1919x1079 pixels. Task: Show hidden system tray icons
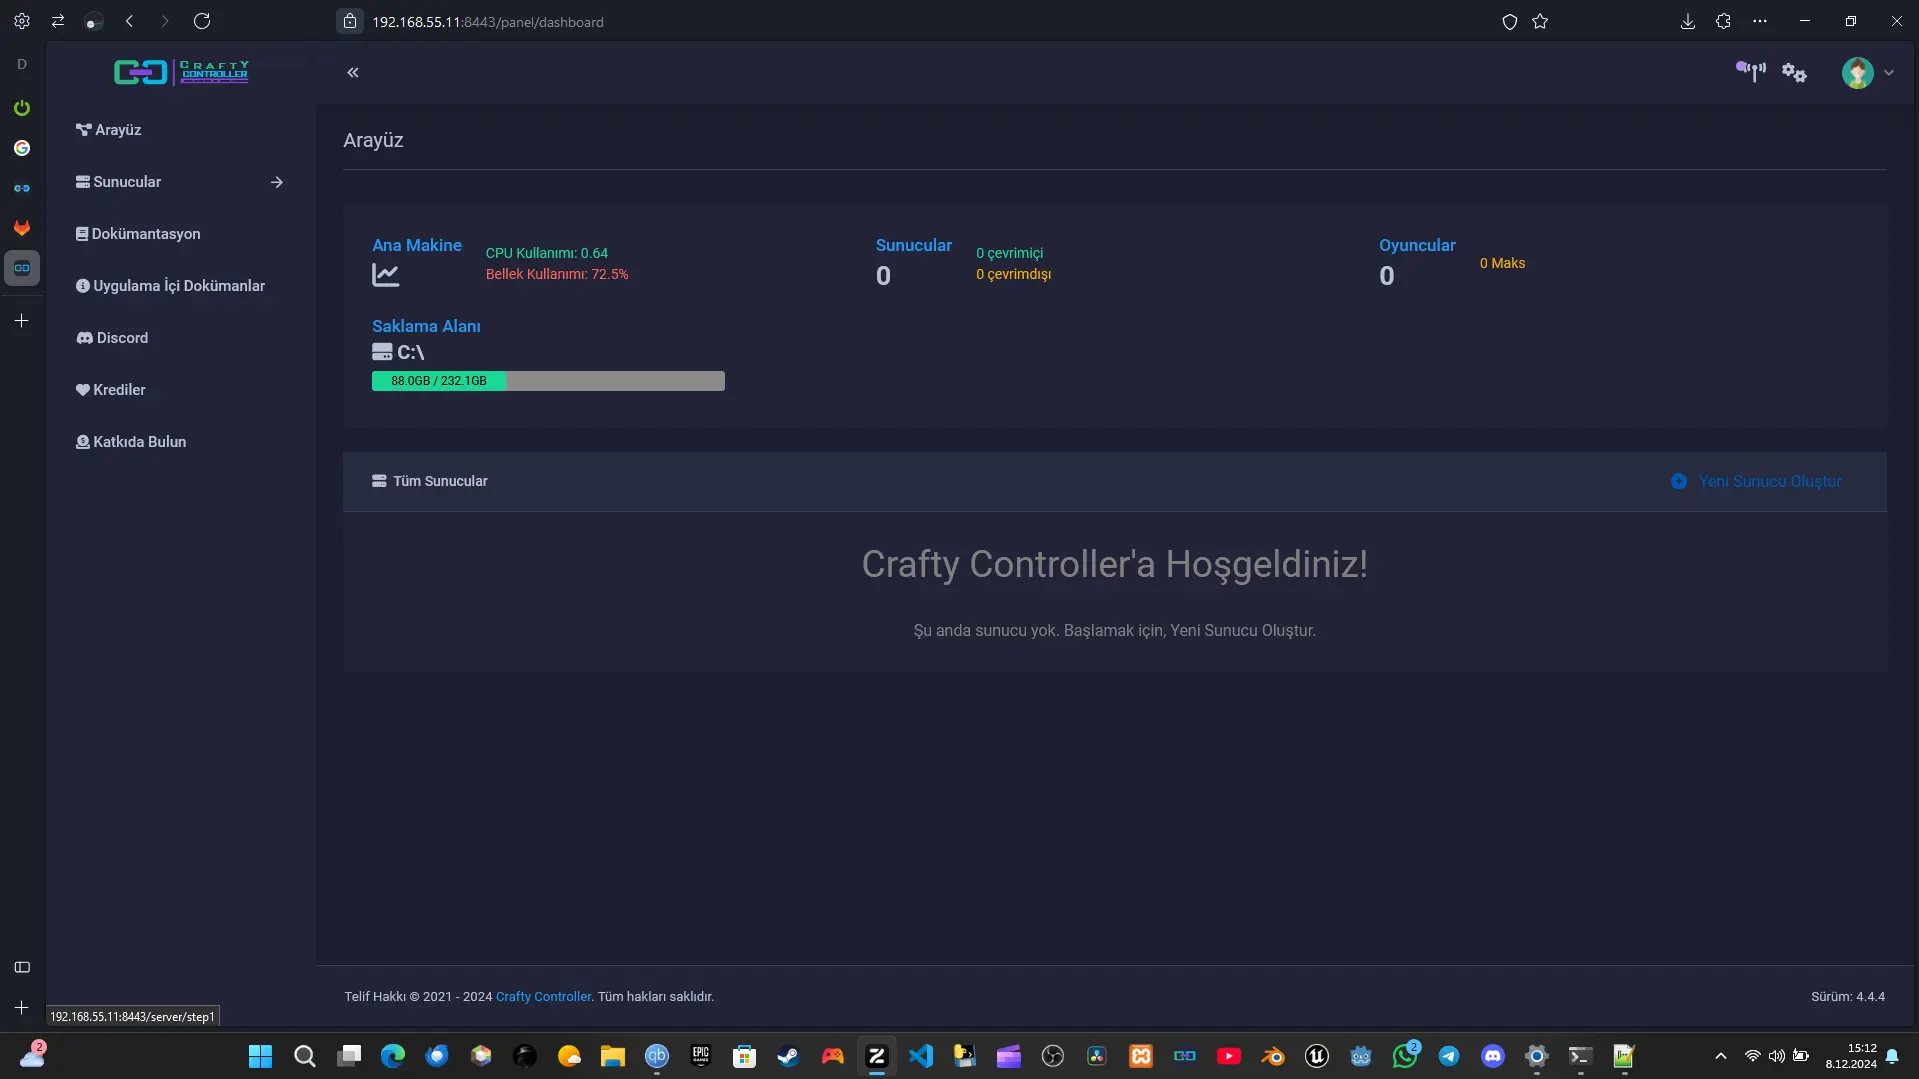1720,1056
